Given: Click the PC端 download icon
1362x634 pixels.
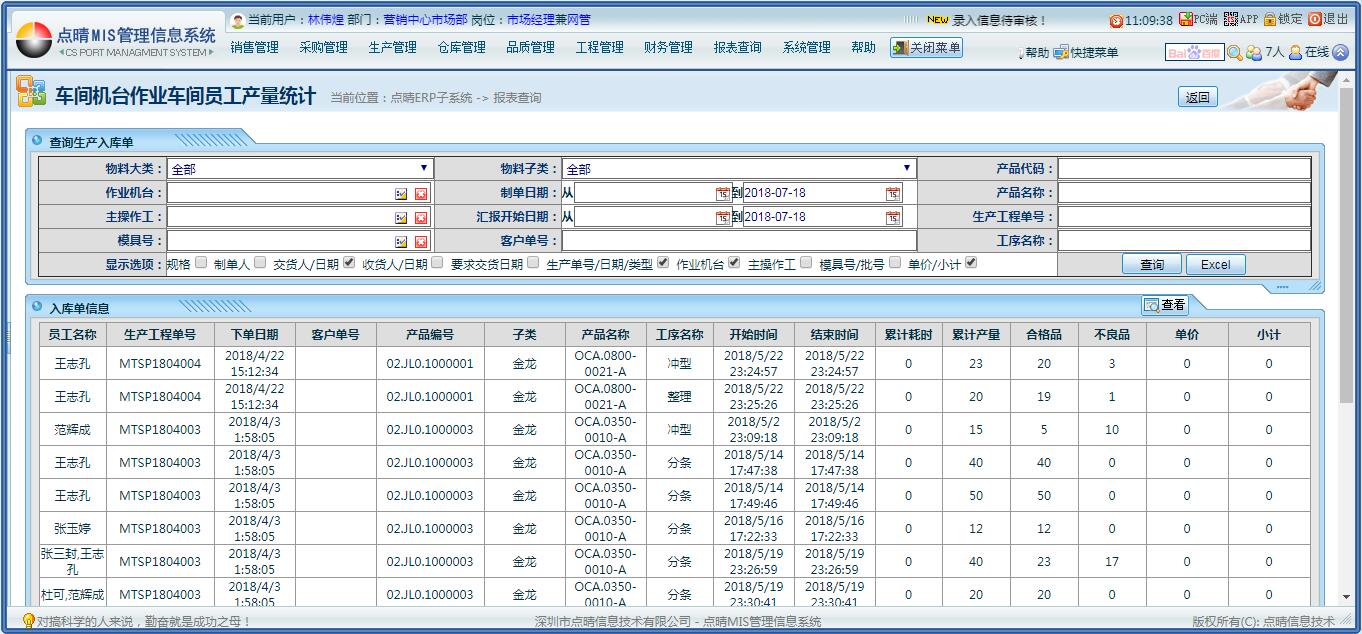Looking at the screenshot, I should (x=1187, y=19).
